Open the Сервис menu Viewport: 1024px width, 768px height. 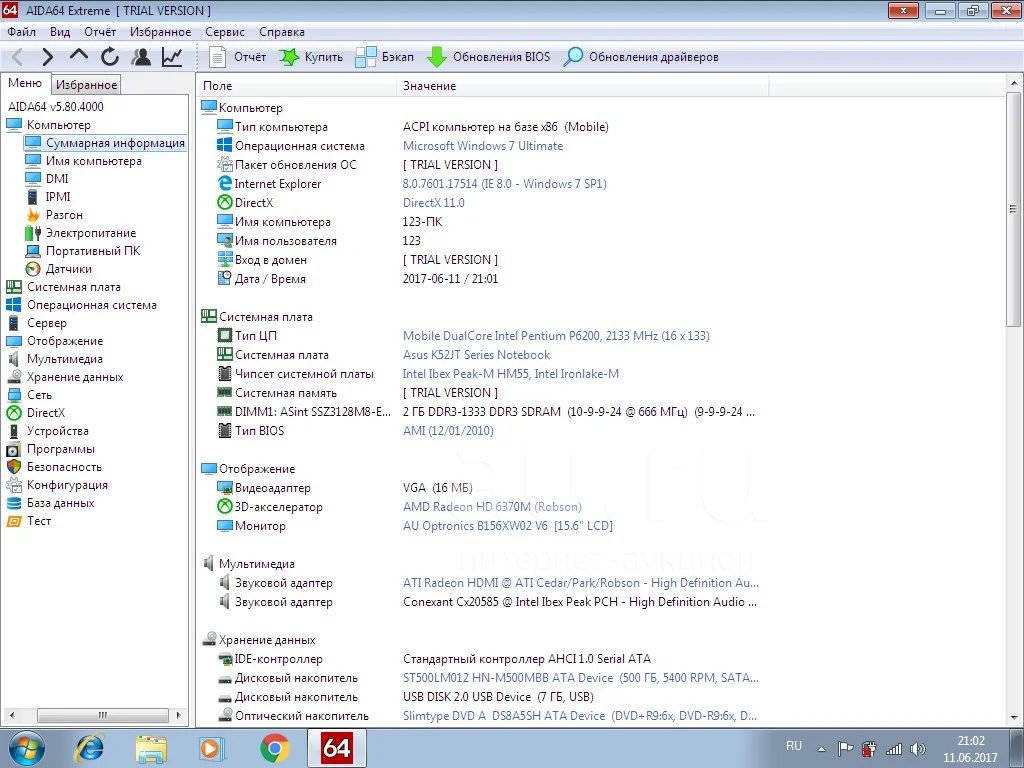coord(225,32)
